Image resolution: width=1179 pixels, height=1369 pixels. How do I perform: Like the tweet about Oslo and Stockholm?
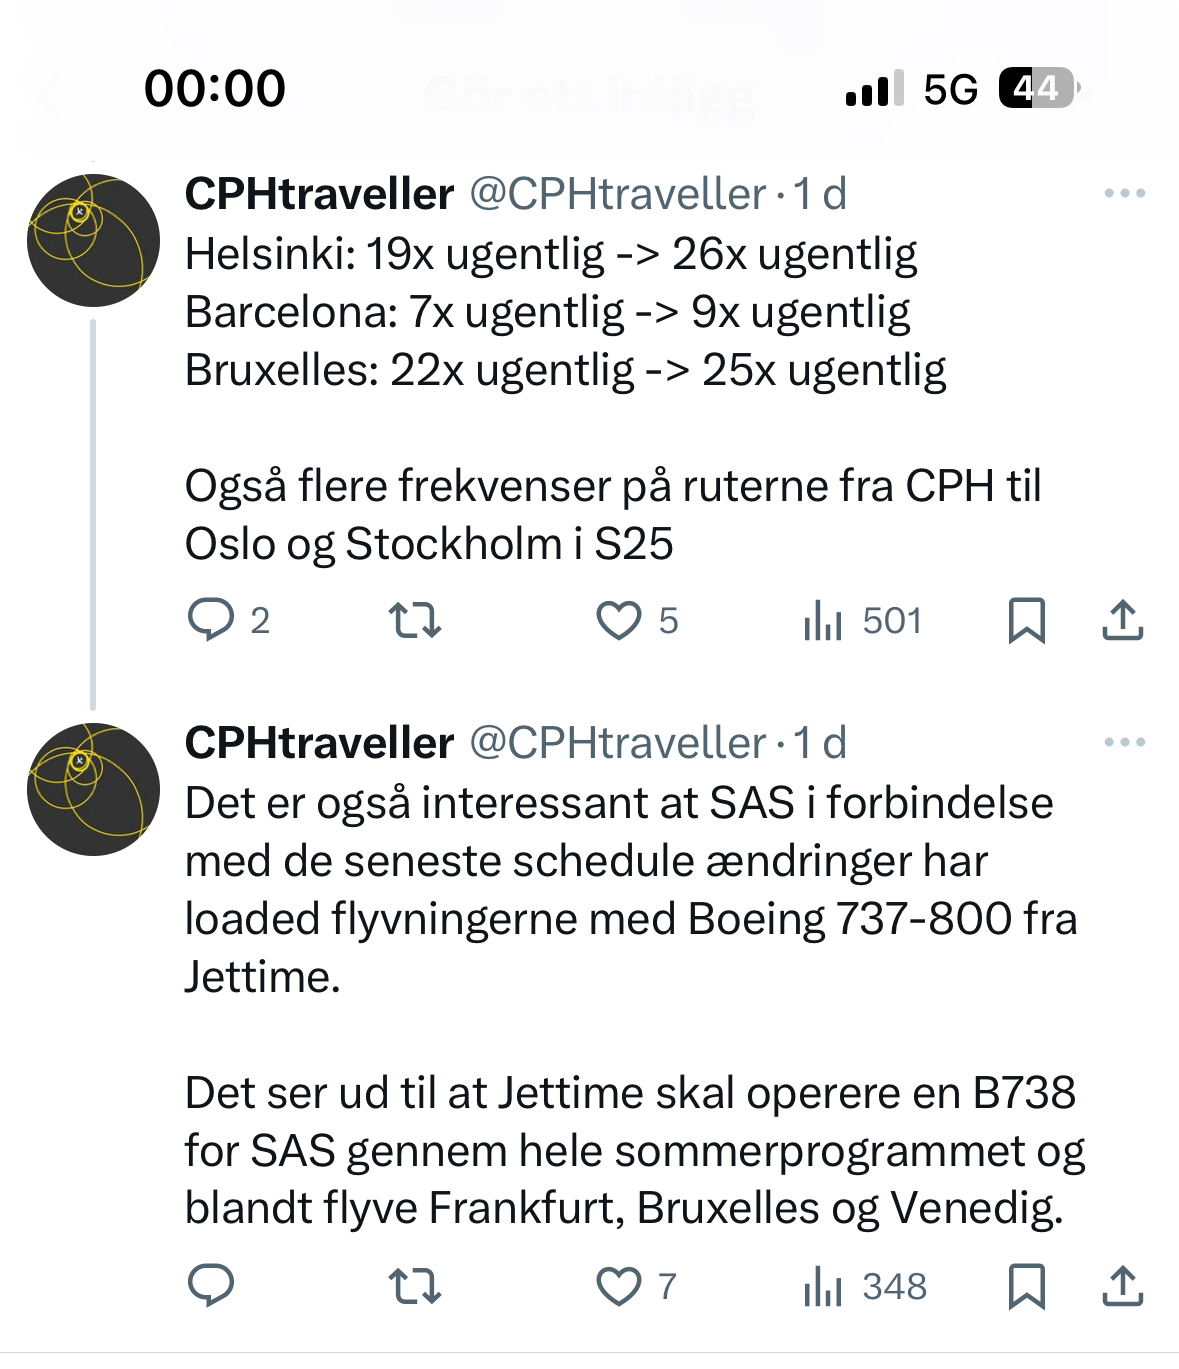click(x=619, y=621)
